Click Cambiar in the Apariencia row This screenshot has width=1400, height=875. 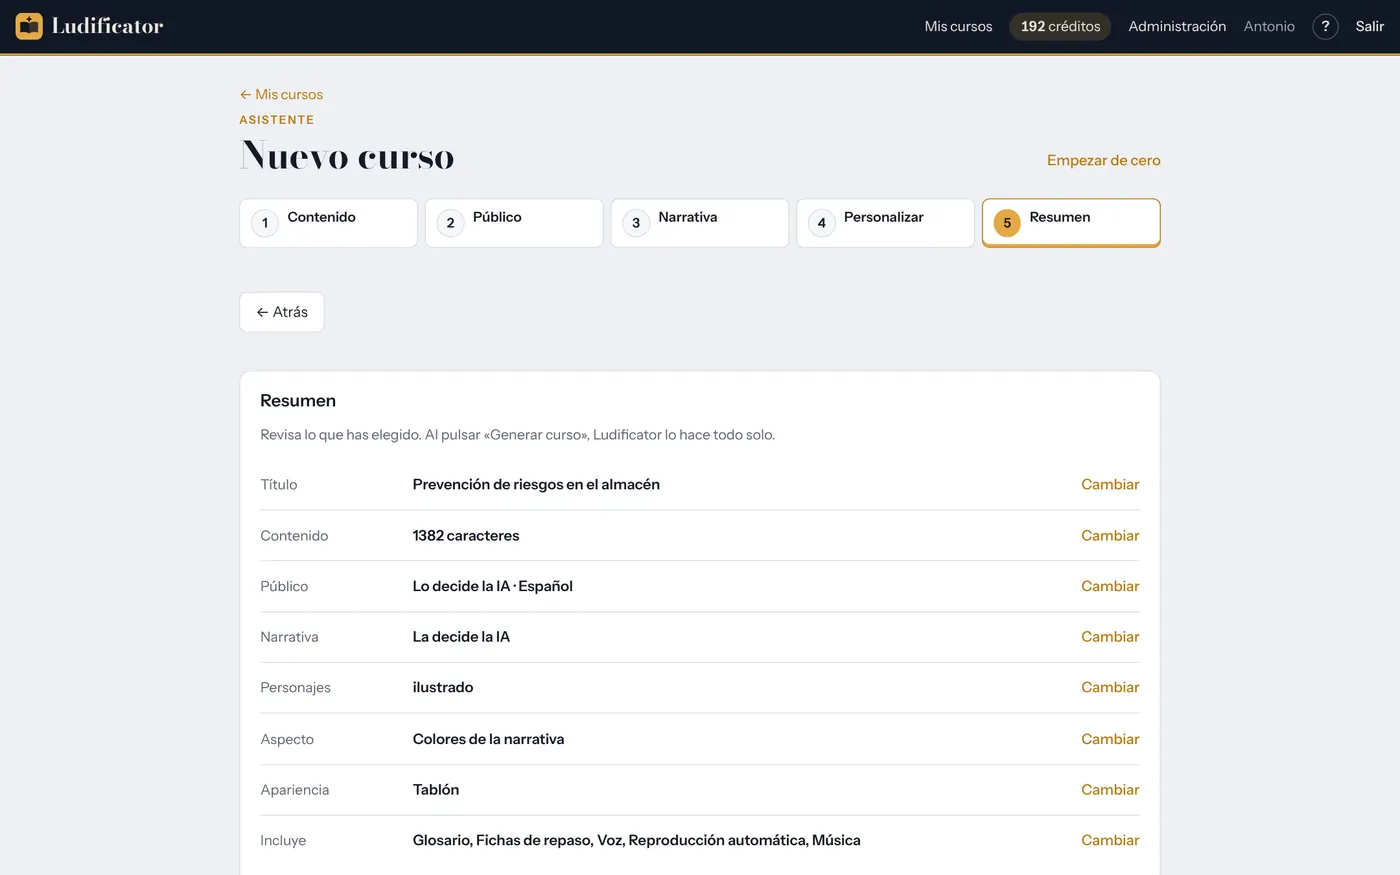click(x=1110, y=789)
